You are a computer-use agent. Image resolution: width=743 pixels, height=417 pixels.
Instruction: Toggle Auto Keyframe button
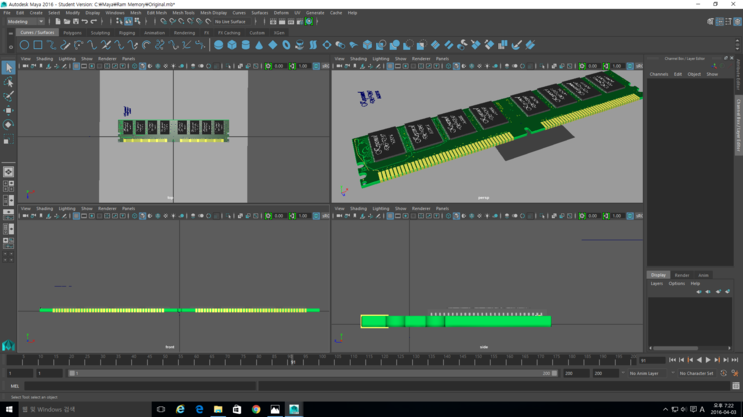point(724,373)
